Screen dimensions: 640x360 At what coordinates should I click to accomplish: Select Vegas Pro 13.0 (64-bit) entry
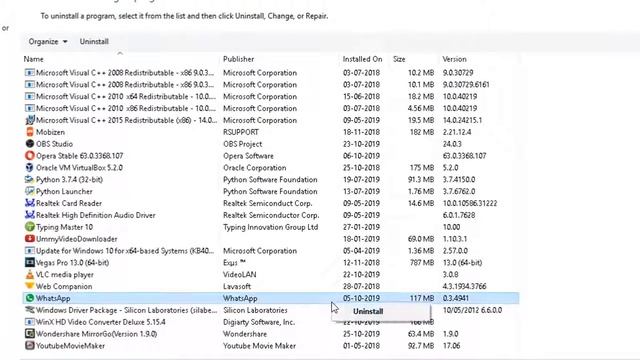pos(72,262)
